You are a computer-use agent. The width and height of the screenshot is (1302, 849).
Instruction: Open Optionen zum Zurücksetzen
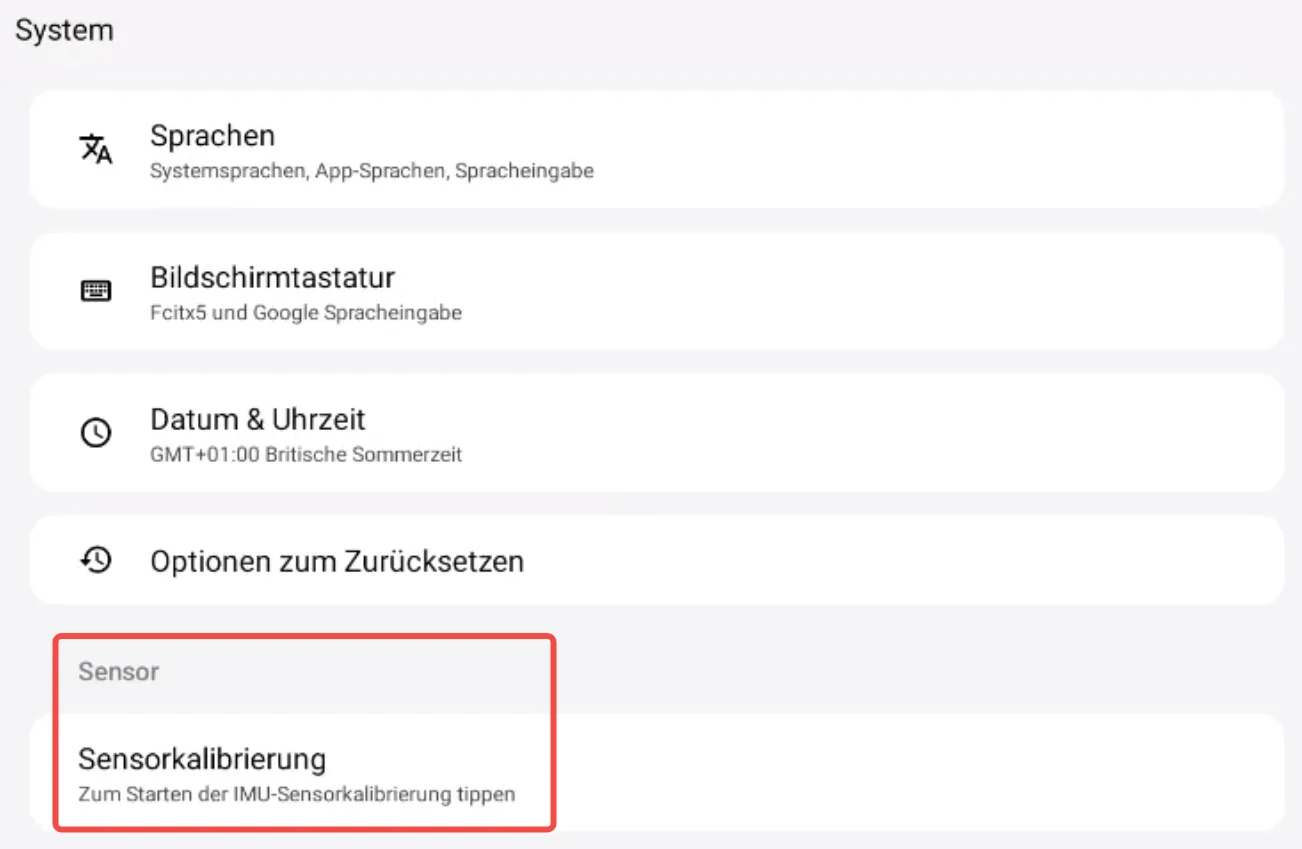pos(337,561)
